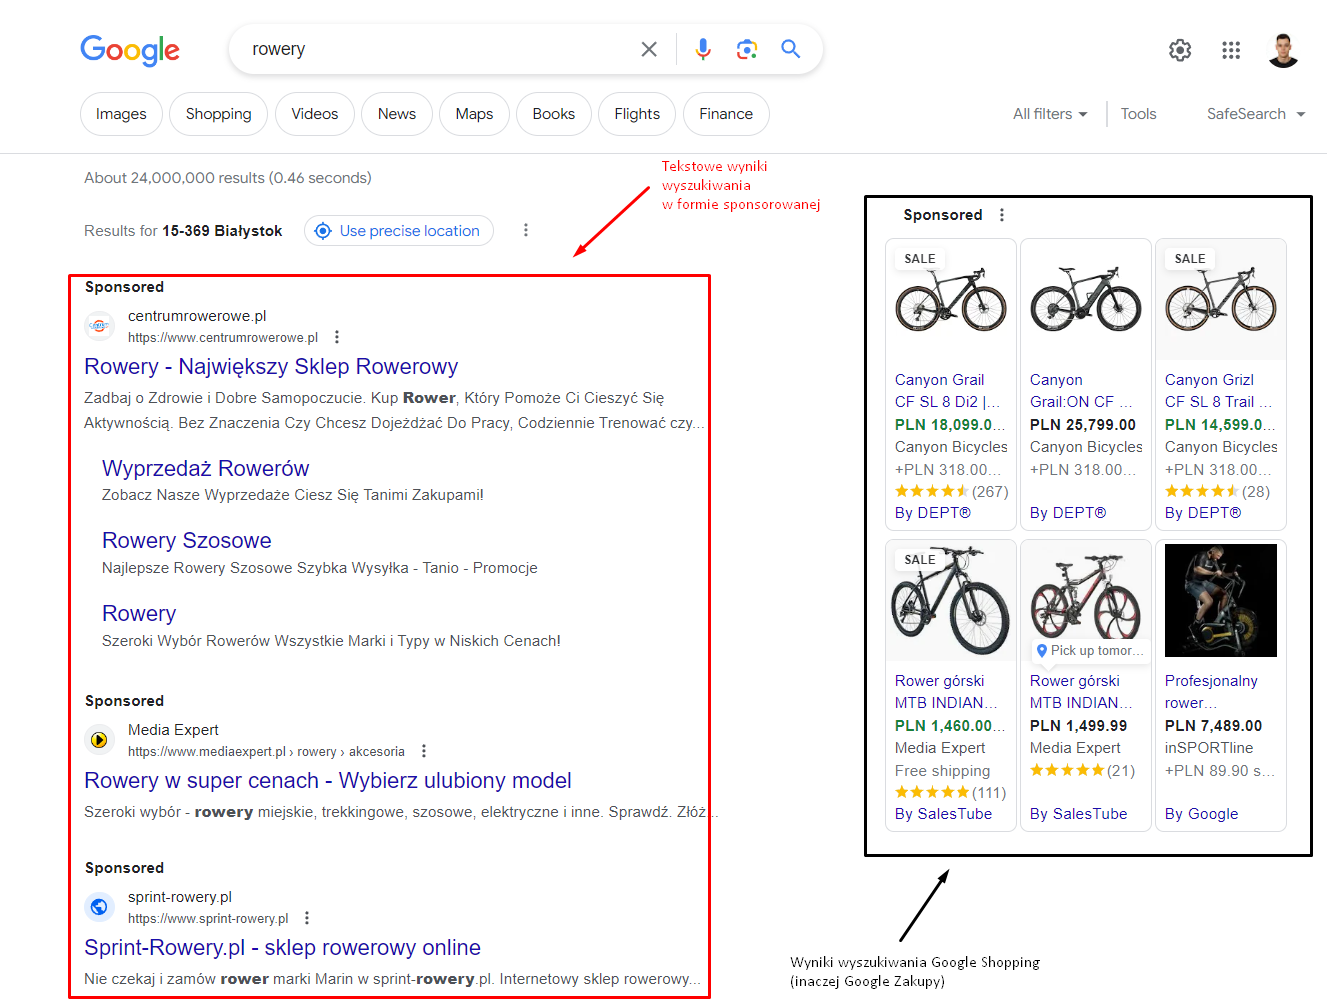Click 267 reviews star rating
Image resolution: width=1327 pixels, height=1005 pixels.
pyautogui.click(x=951, y=492)
